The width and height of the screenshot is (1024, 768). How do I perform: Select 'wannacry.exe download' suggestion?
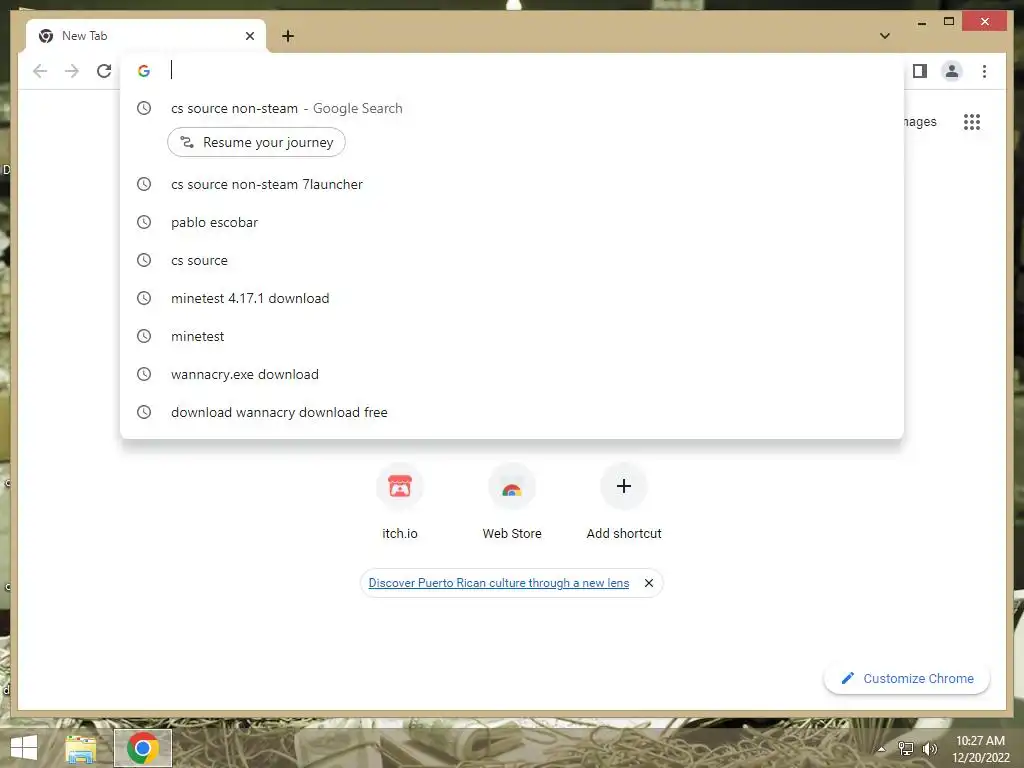tap(511, 374)
